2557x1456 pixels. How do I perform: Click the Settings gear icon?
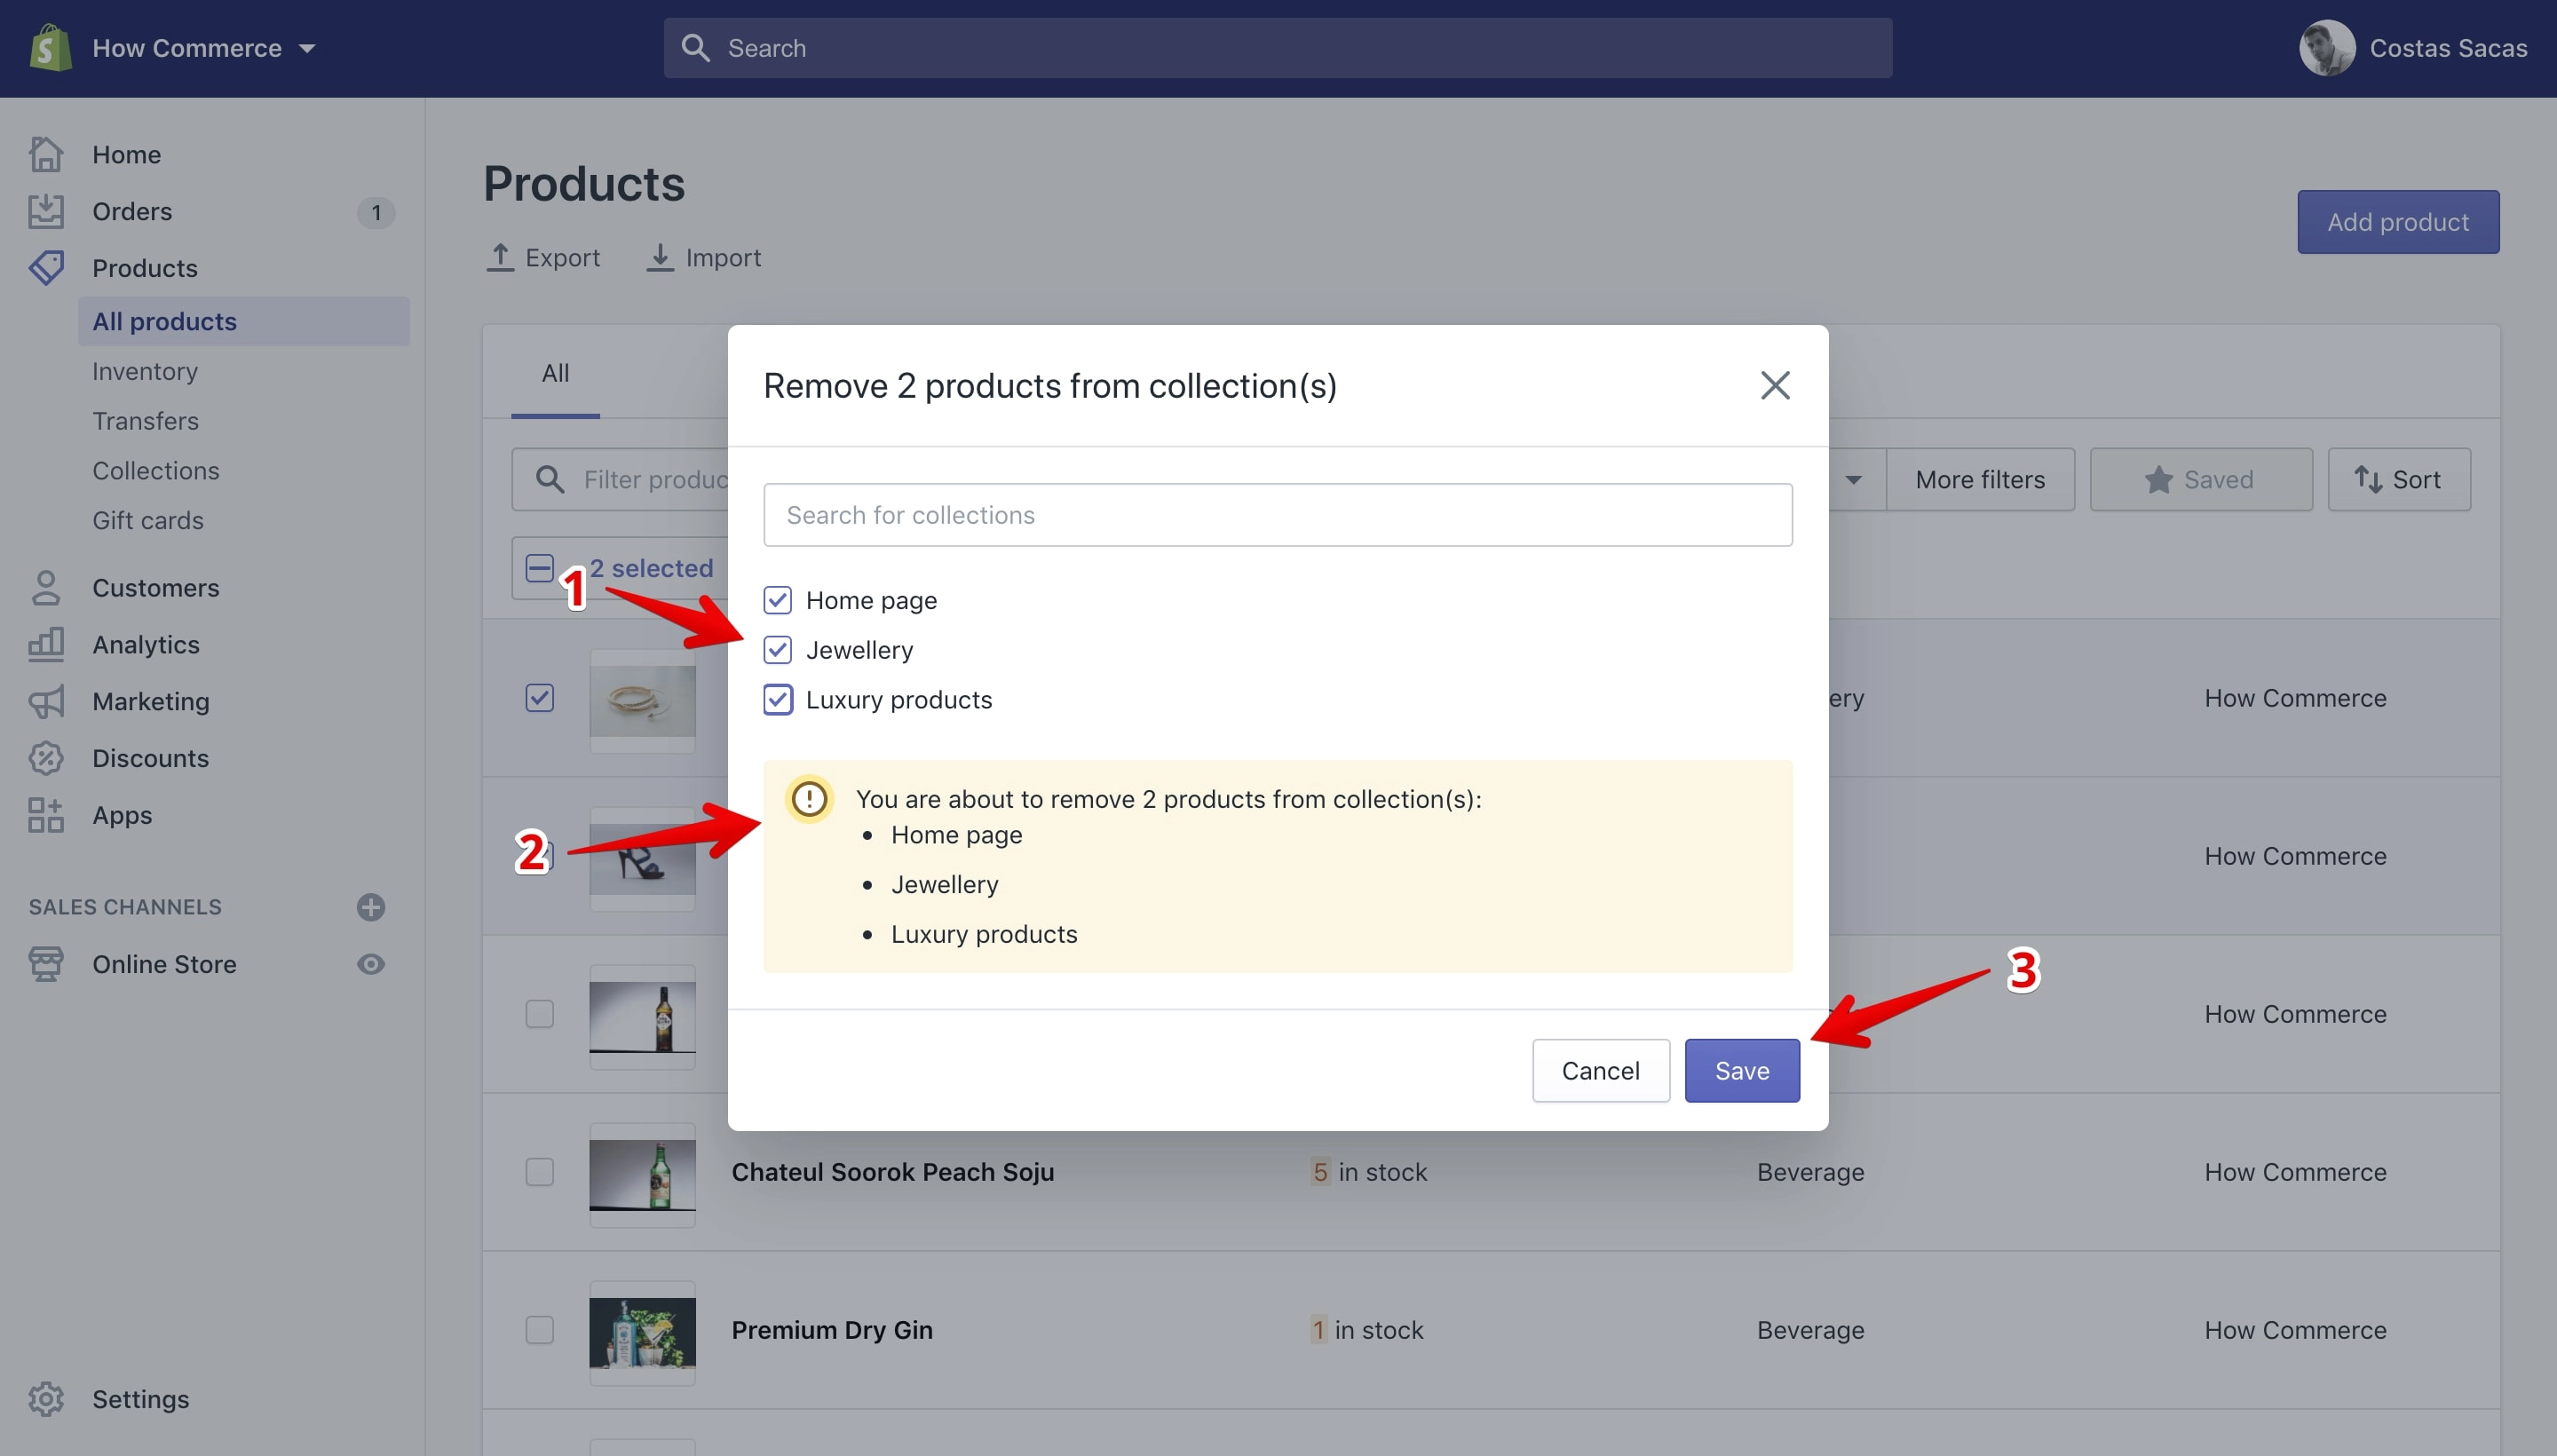click(46, 1399)
